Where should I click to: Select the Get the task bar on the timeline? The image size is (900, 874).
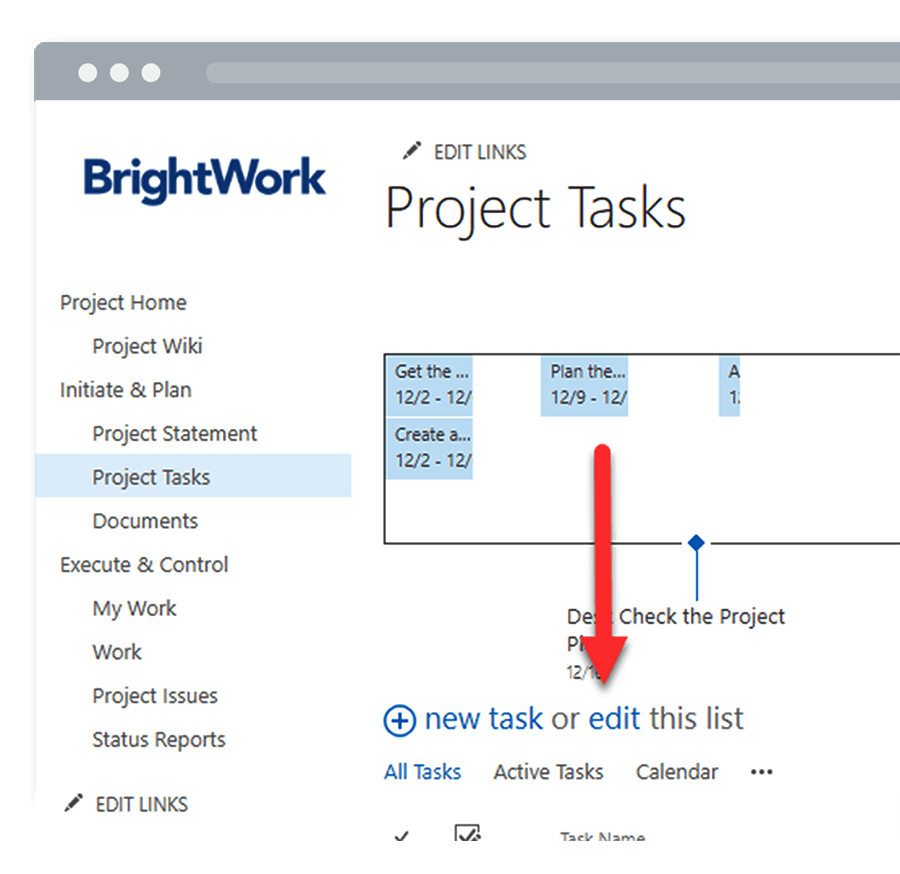click(x=429, y=384)
